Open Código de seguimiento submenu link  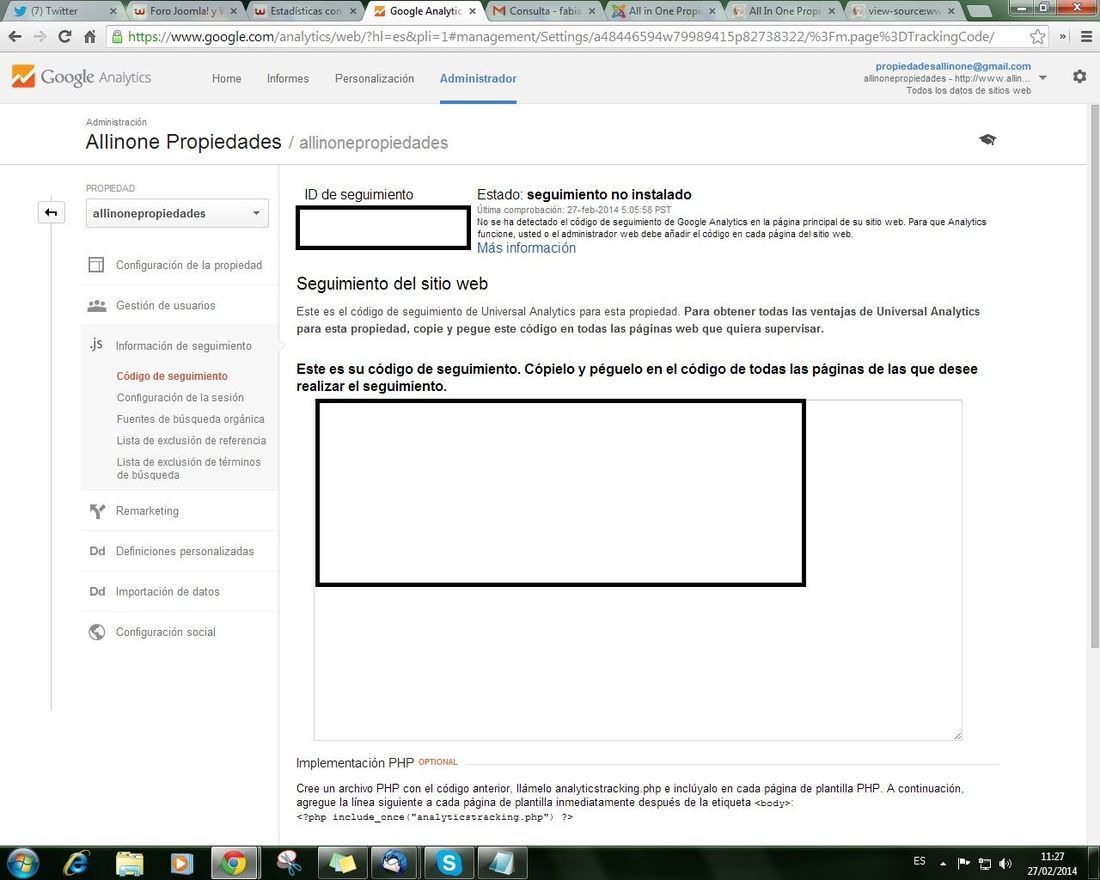tap(172, 376)
